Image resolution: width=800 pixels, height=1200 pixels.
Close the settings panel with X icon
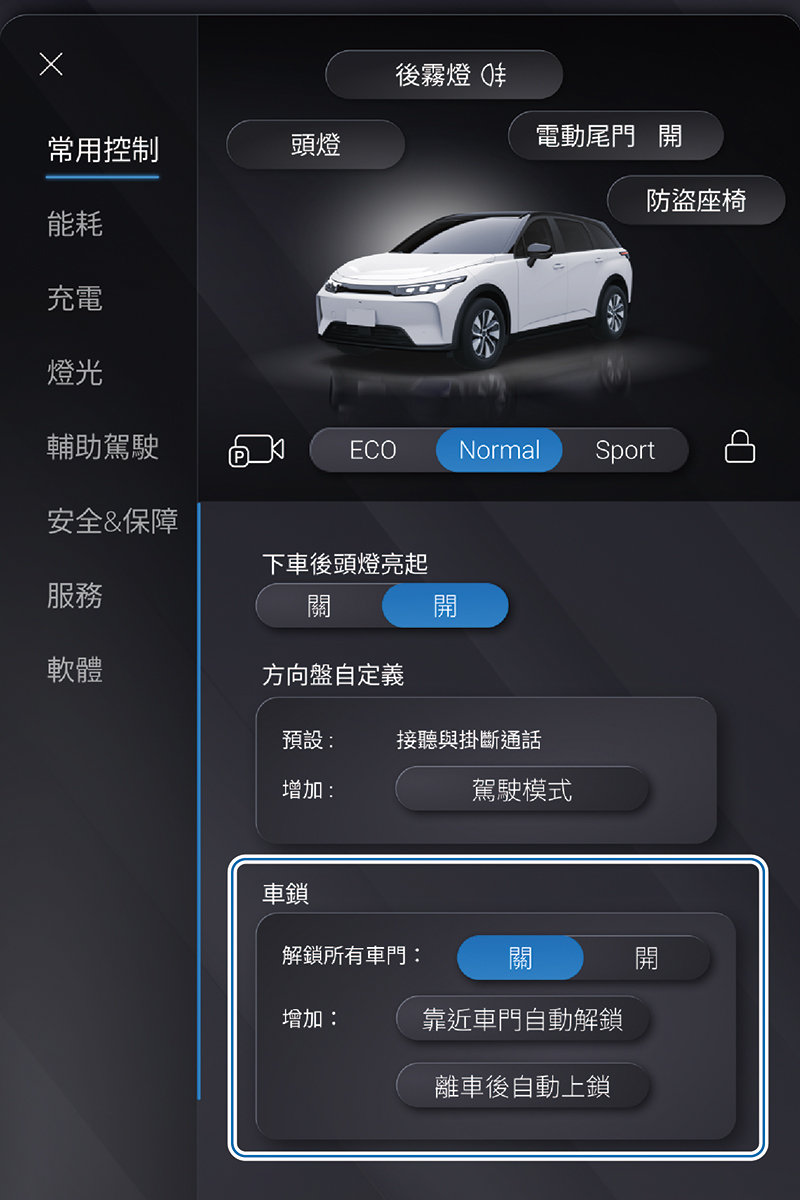[x=51, y=65]
